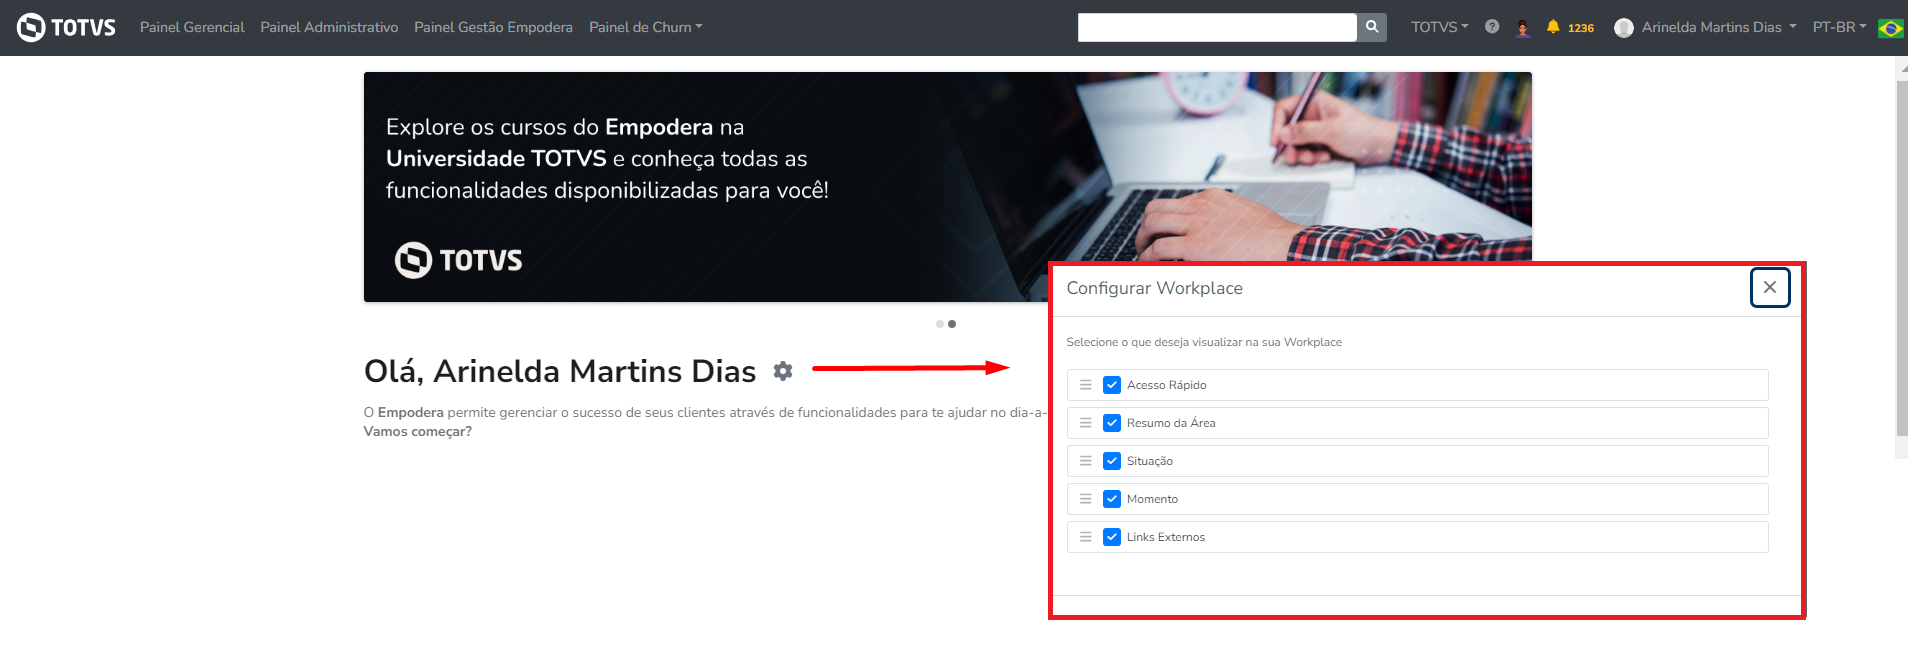This screenshot has height=648, width=1908.
Task: Grab the drag handle for Momento
Action: [1085, 499]
